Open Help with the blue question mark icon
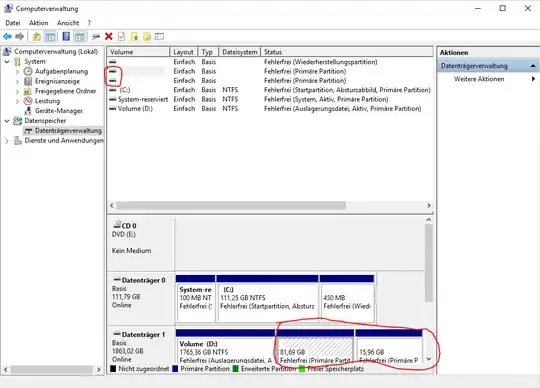The height and width of the screenshot is (388, 540). point(66,36)
